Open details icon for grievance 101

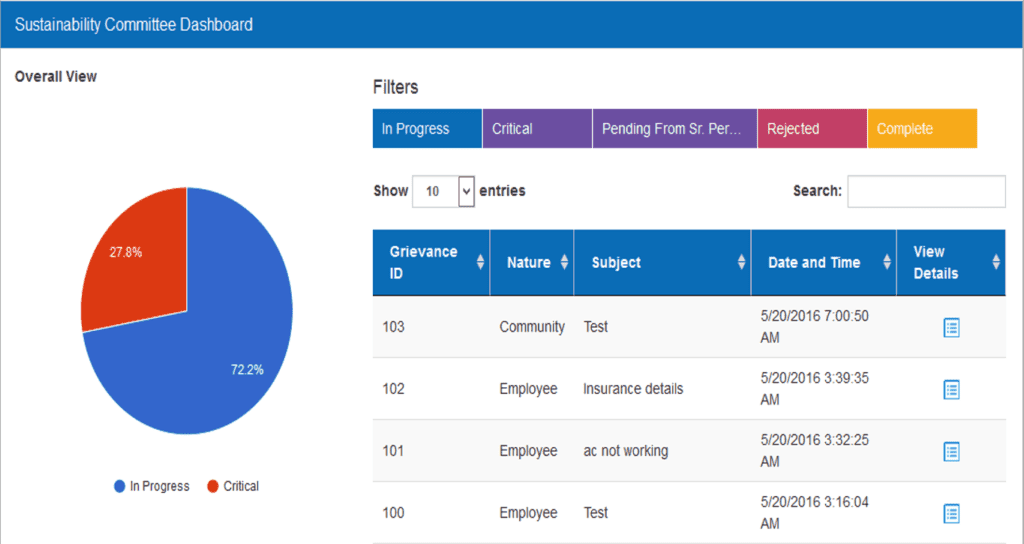951,451
